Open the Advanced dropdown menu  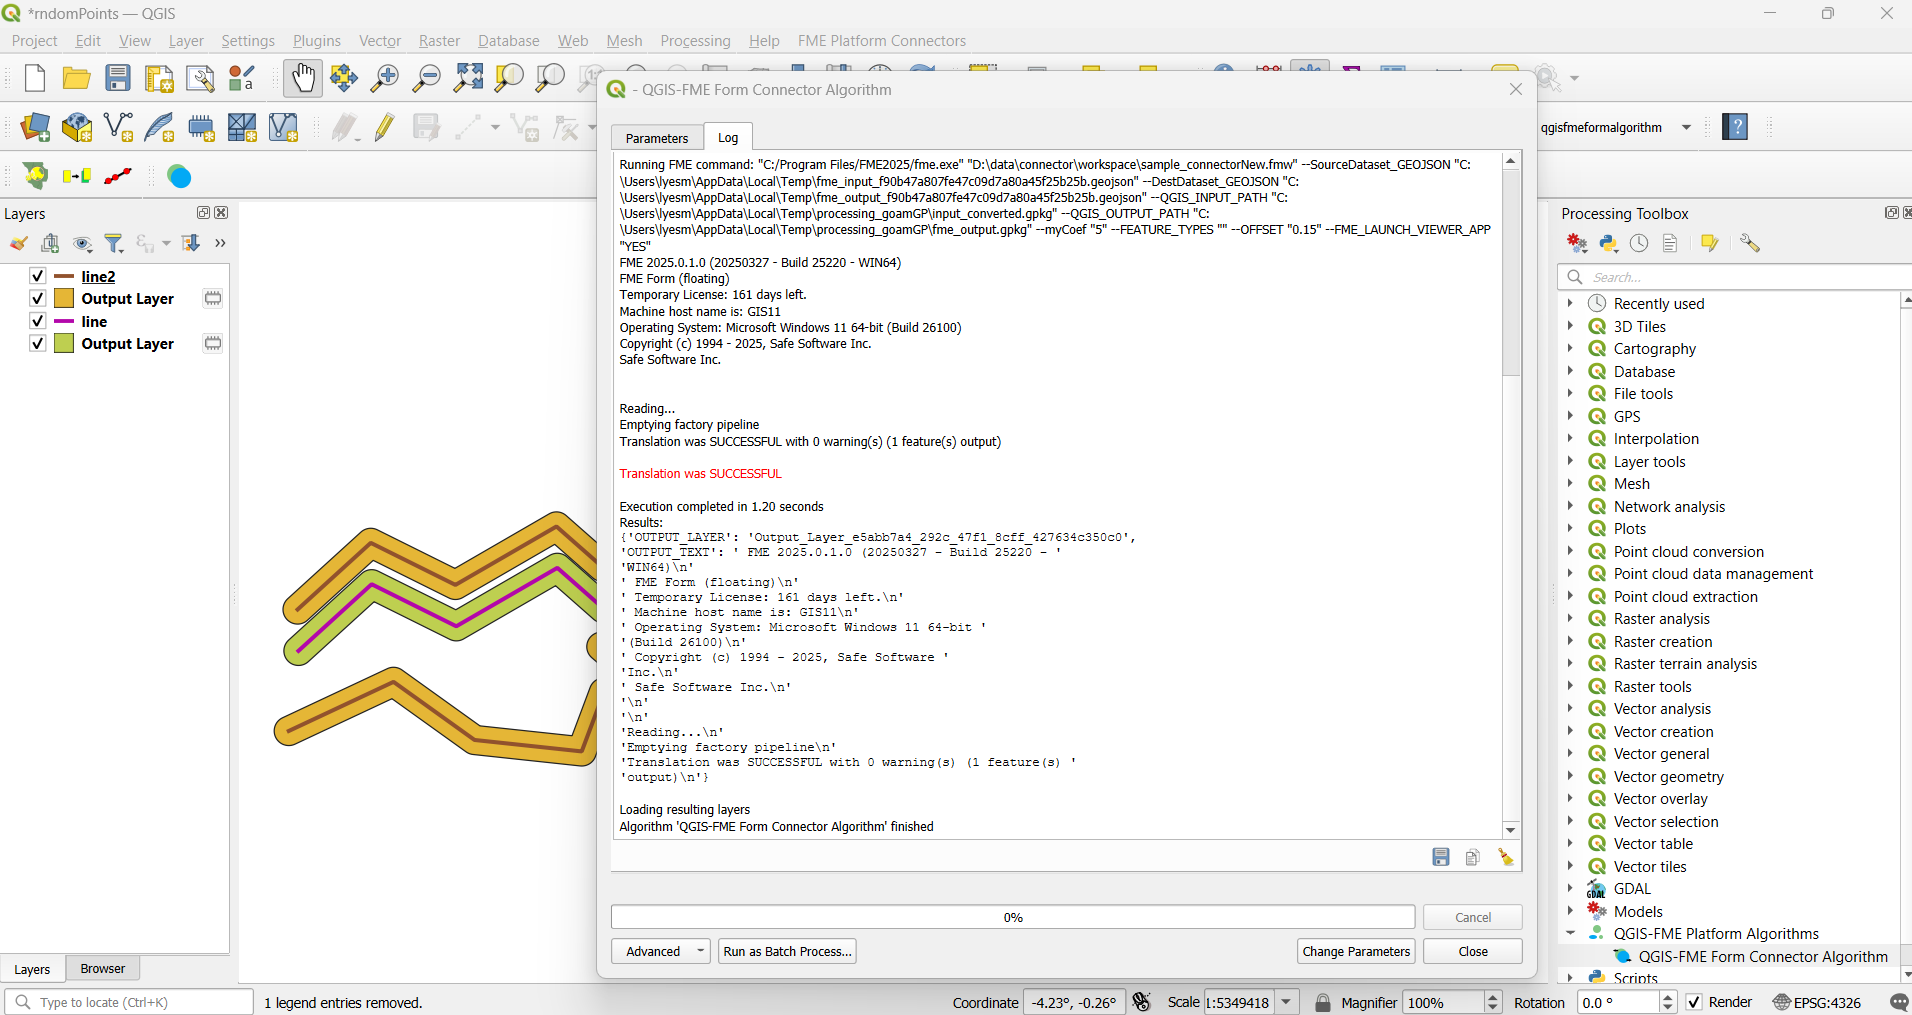click(x=661, y=951)
